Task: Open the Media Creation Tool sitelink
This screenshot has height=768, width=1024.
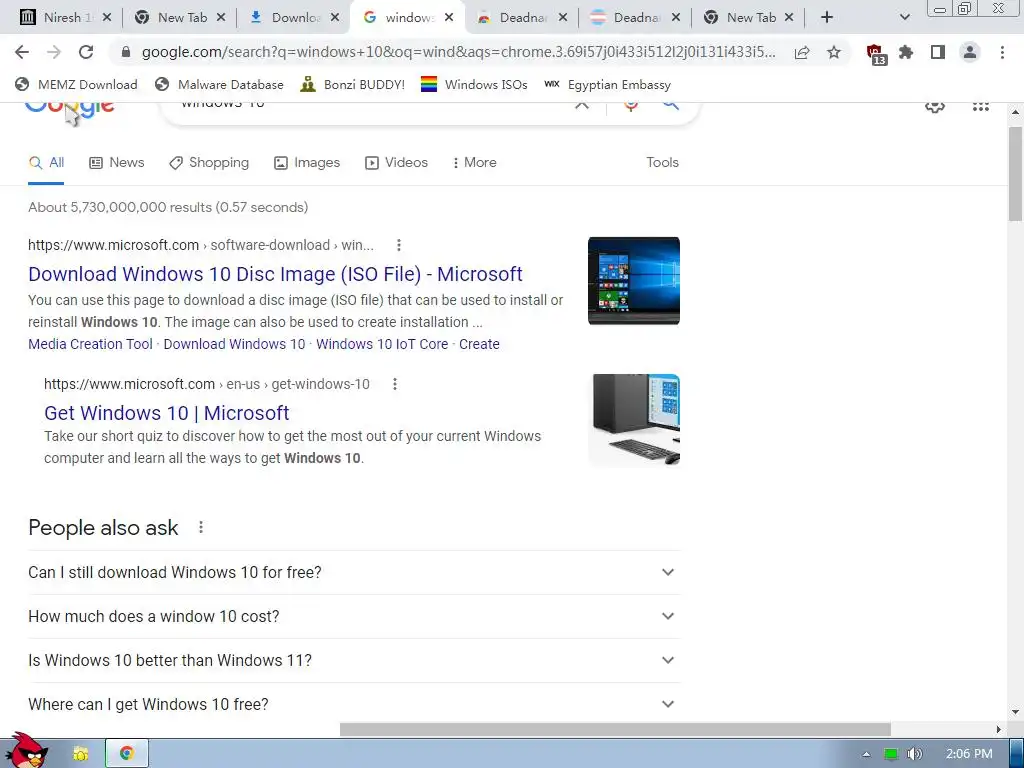Action: [x=90, y=344]
